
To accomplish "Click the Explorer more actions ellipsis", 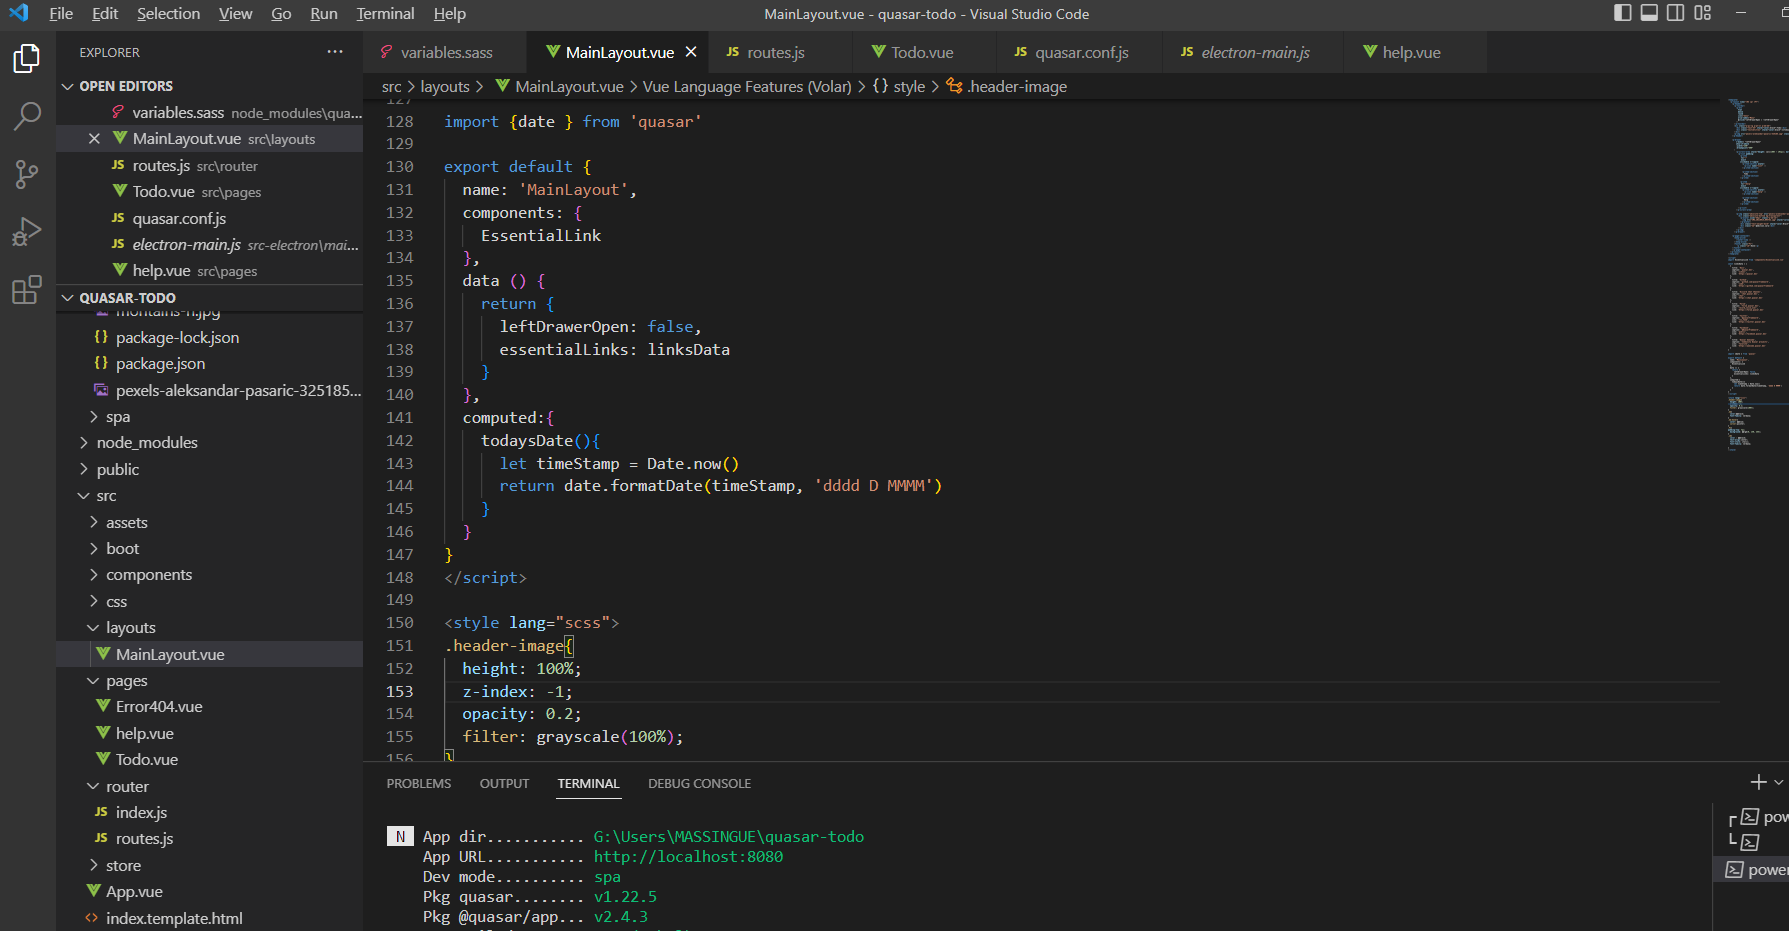I will (x=335, y=52).
